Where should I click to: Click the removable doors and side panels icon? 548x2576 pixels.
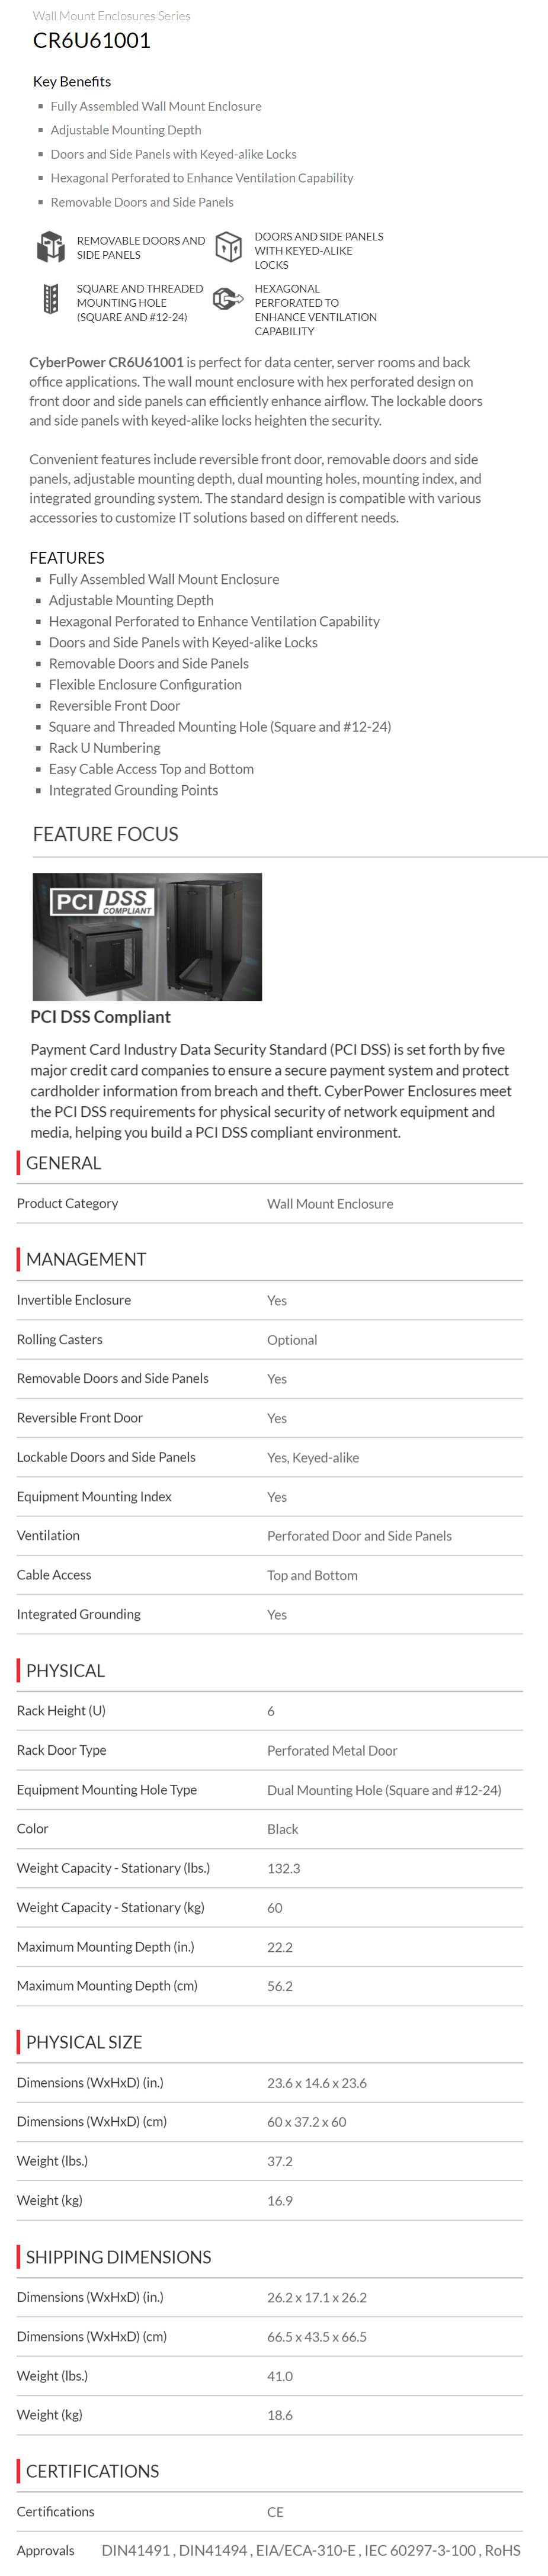point(51,246)
